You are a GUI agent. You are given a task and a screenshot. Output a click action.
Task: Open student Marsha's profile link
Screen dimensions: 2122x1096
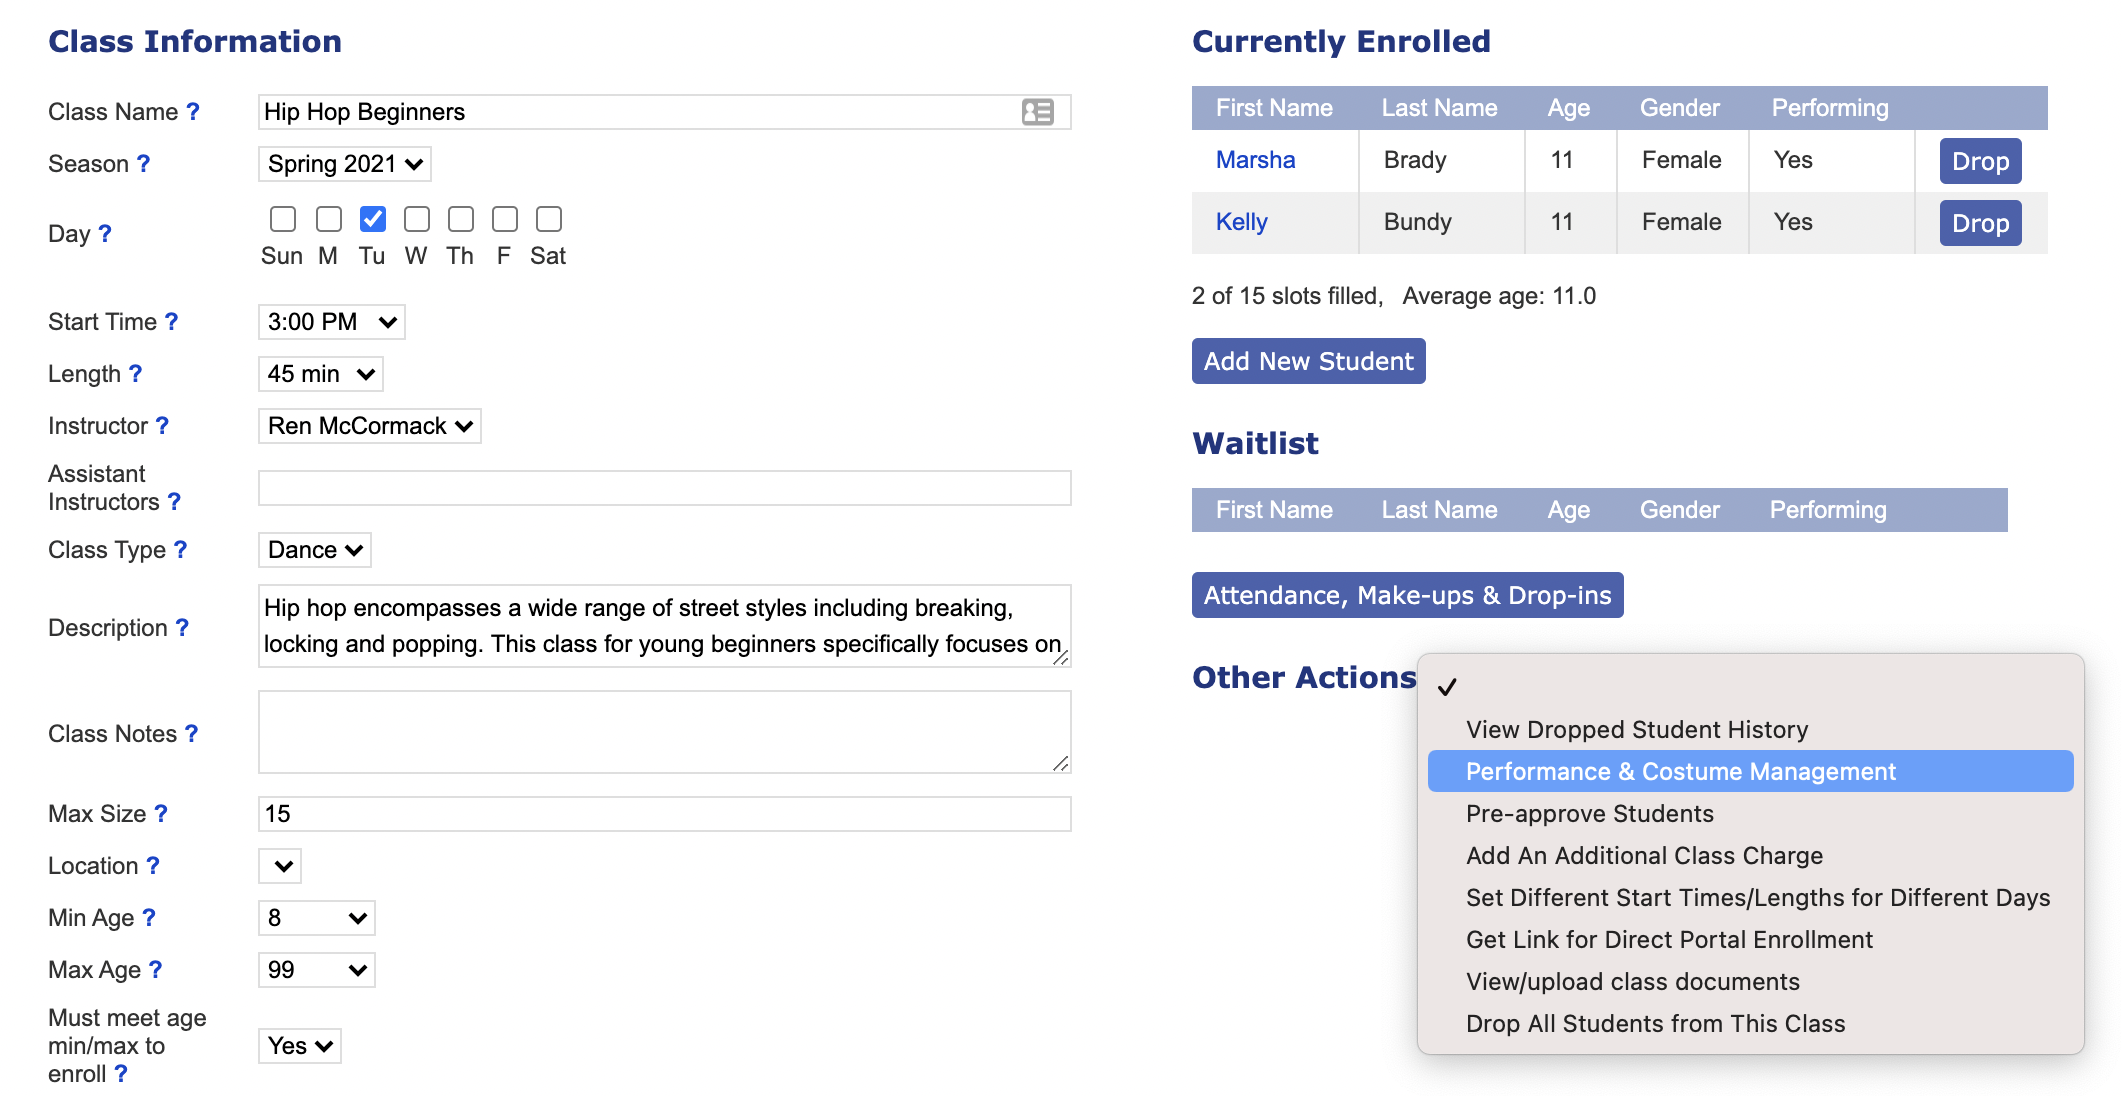click(x=1255, y=160)
